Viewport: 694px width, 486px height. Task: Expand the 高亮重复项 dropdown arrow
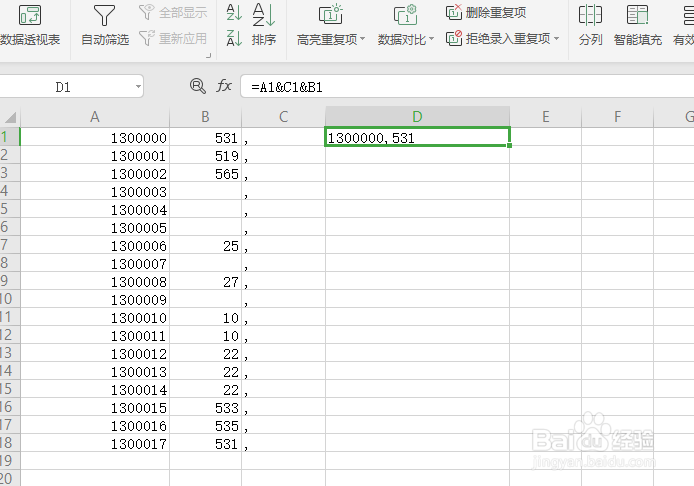pos(362,39)
